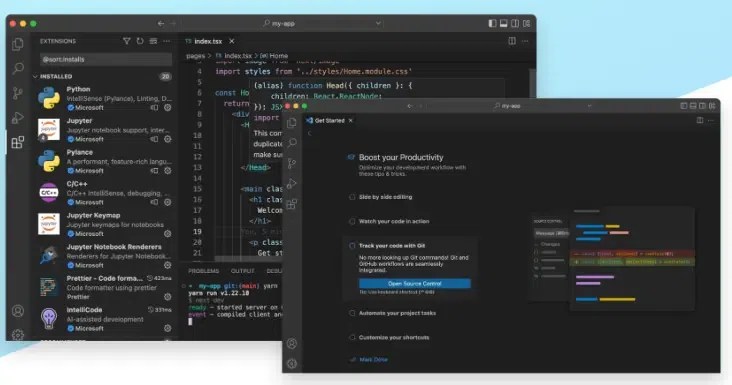
Task: Check off Track your code with Git
Action: tap(352, 245)
